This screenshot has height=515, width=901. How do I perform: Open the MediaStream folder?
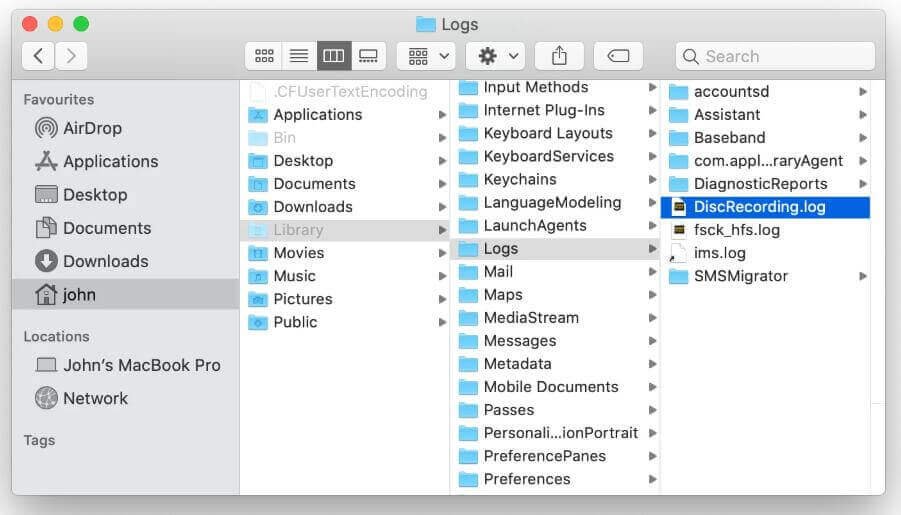556,317
